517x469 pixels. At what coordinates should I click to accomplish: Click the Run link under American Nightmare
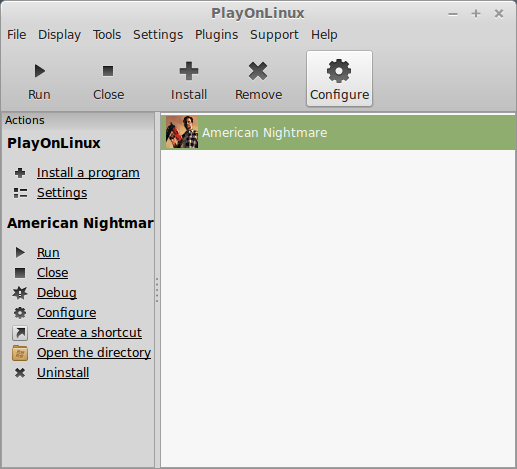(48, 253)
